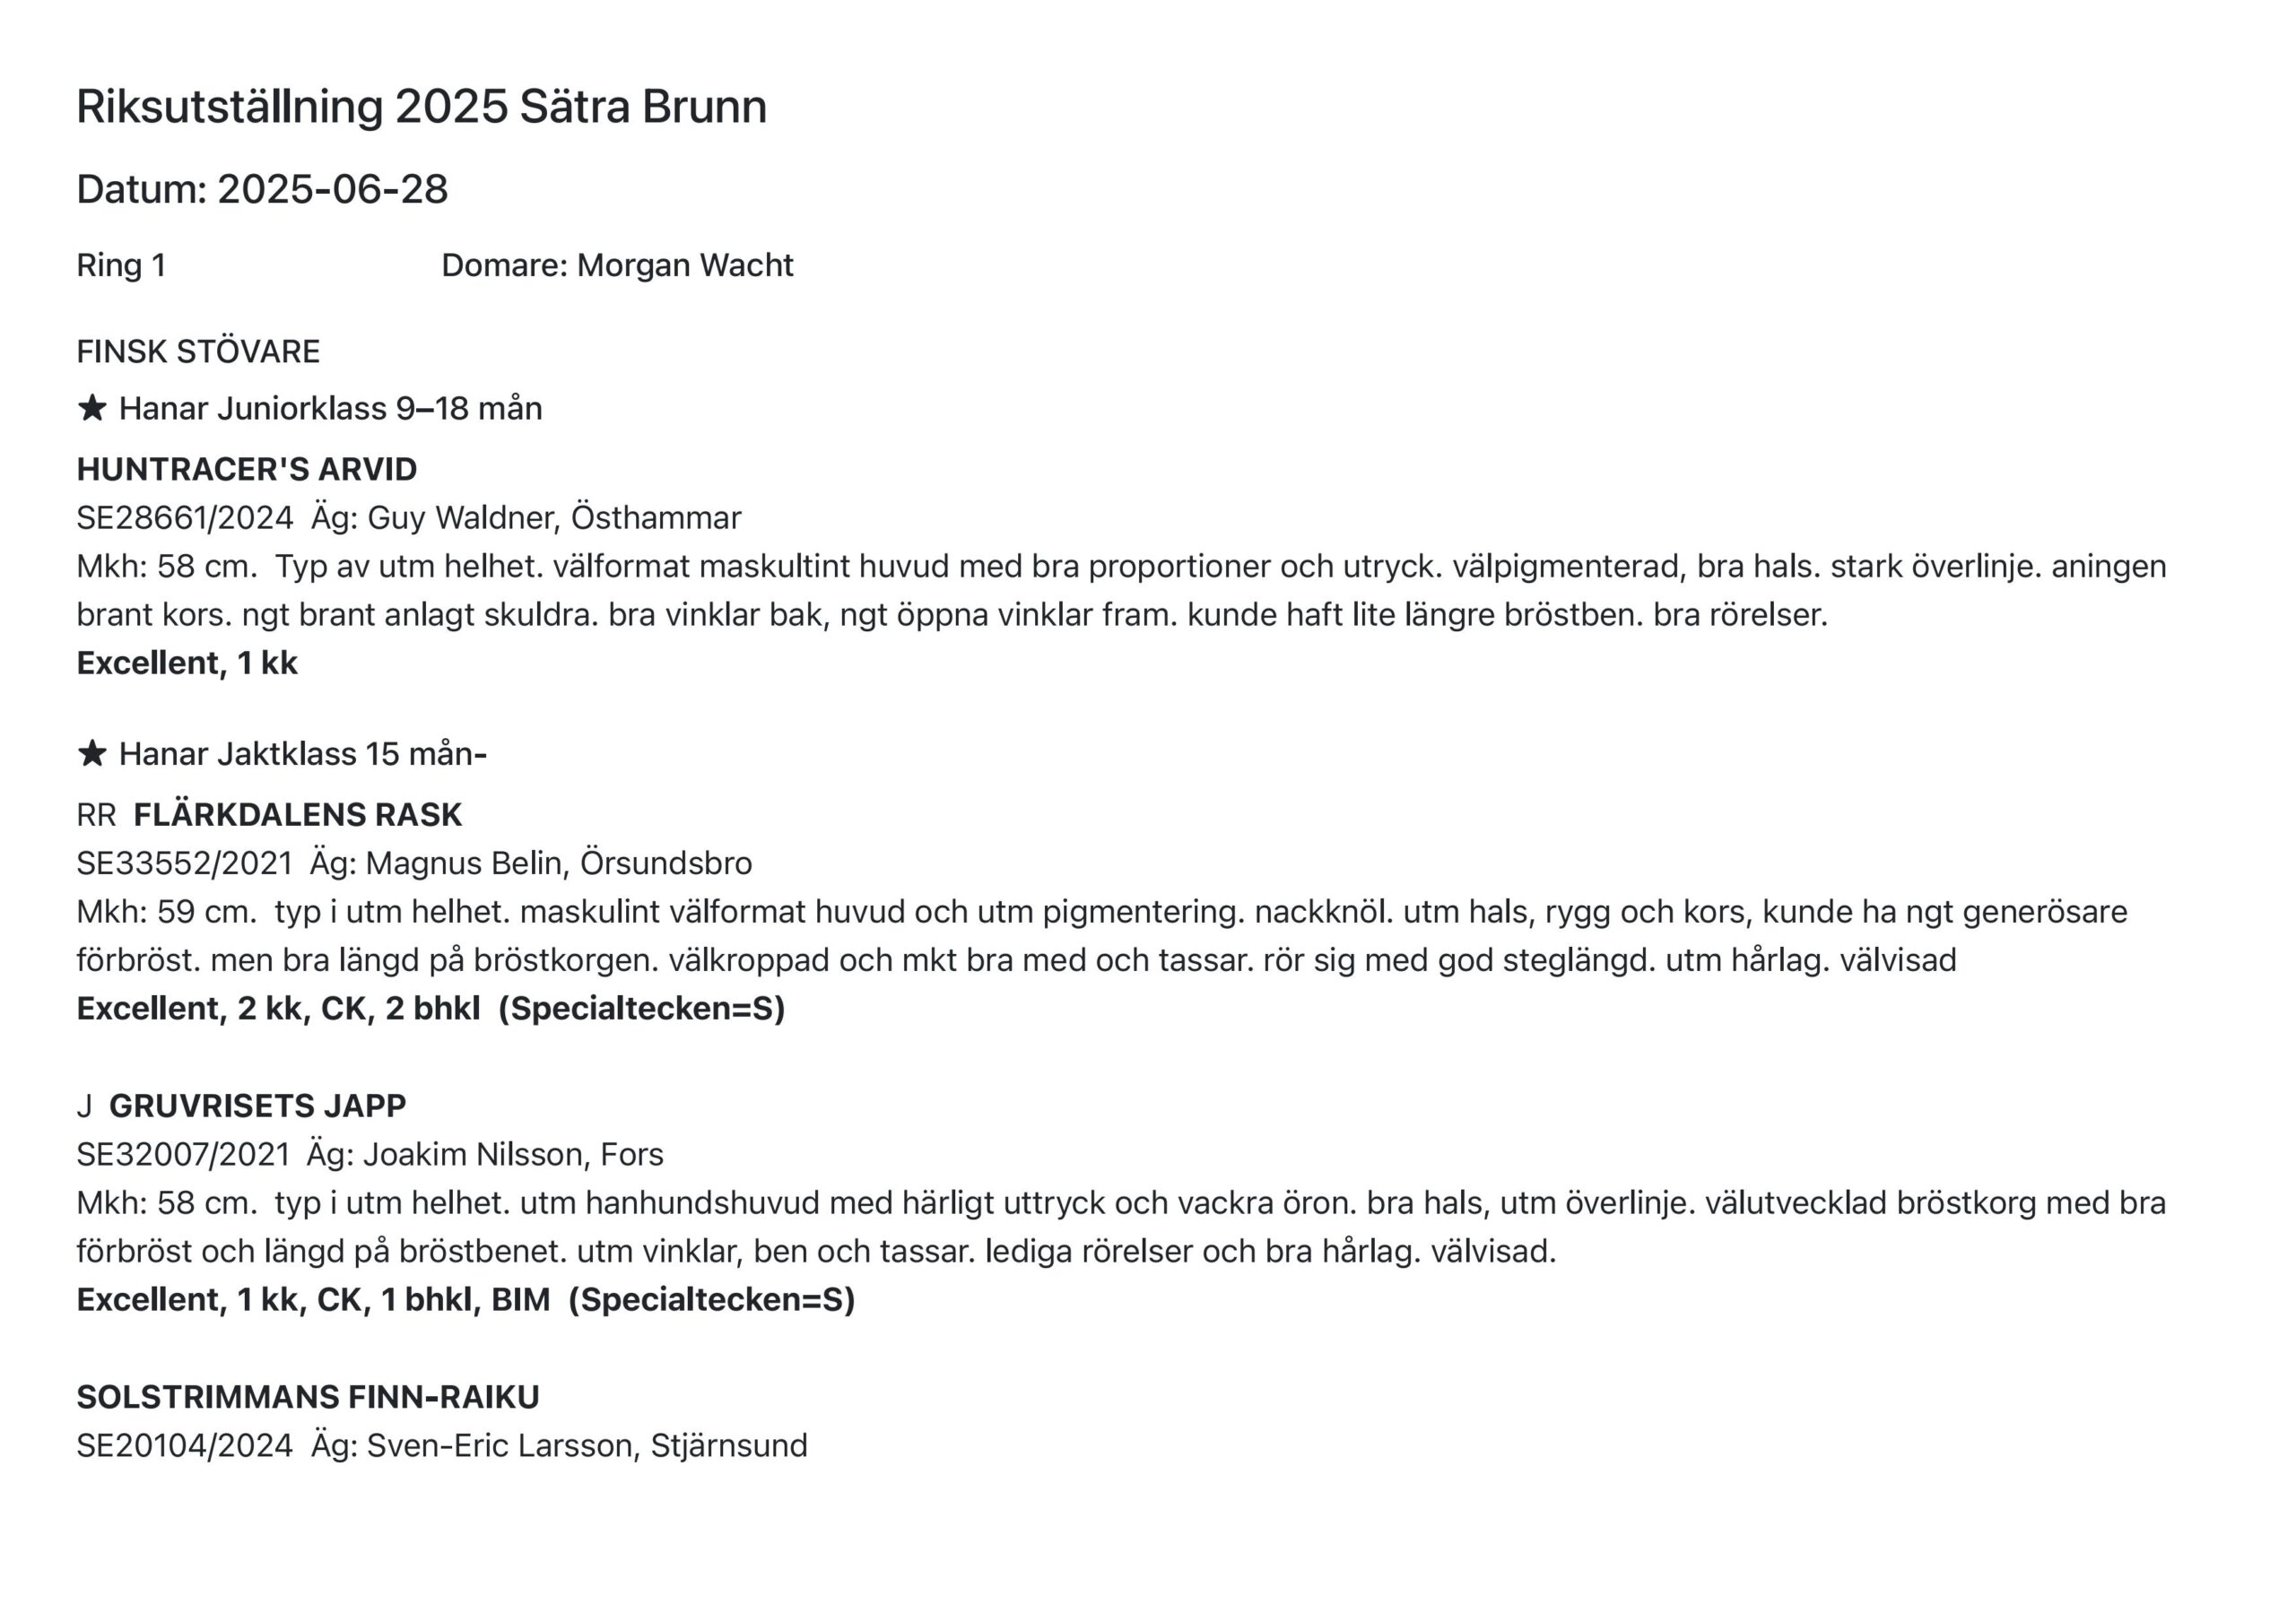
Task: Open dog entry GRUVRISETS JAPP
Action: [258, 1105]
